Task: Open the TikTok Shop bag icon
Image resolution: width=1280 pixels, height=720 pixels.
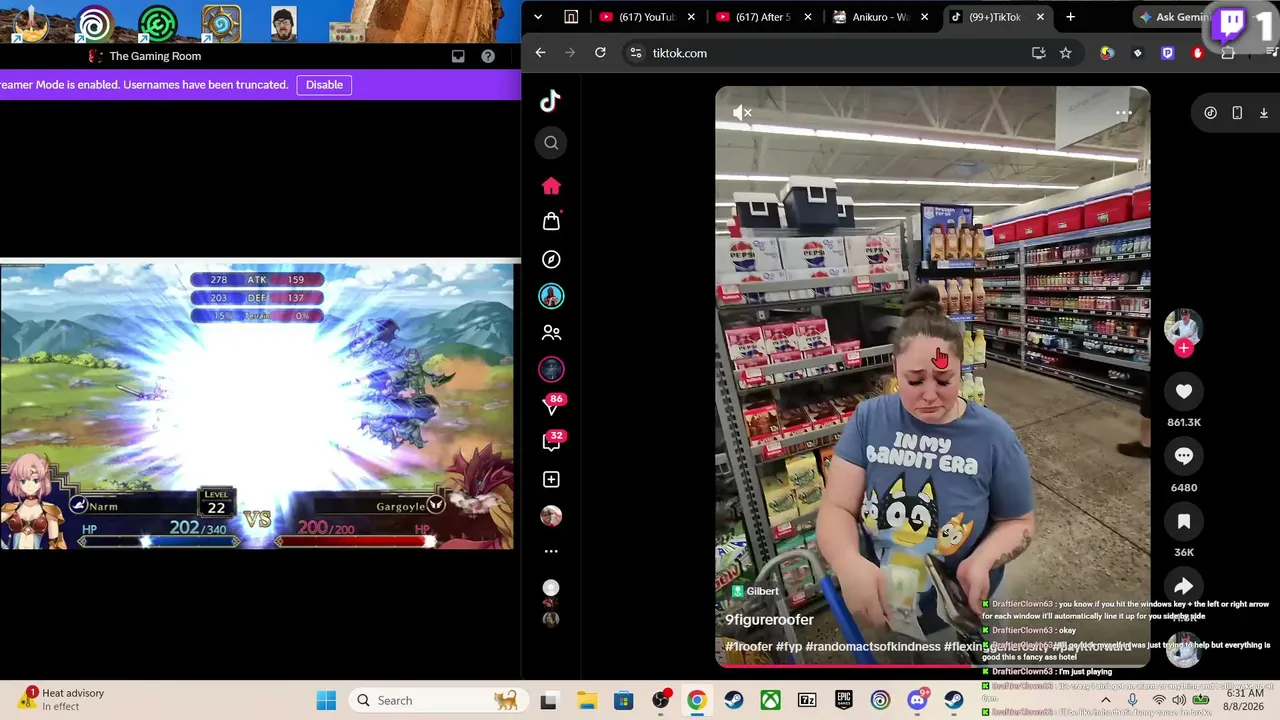Action: tap(551, 221)
